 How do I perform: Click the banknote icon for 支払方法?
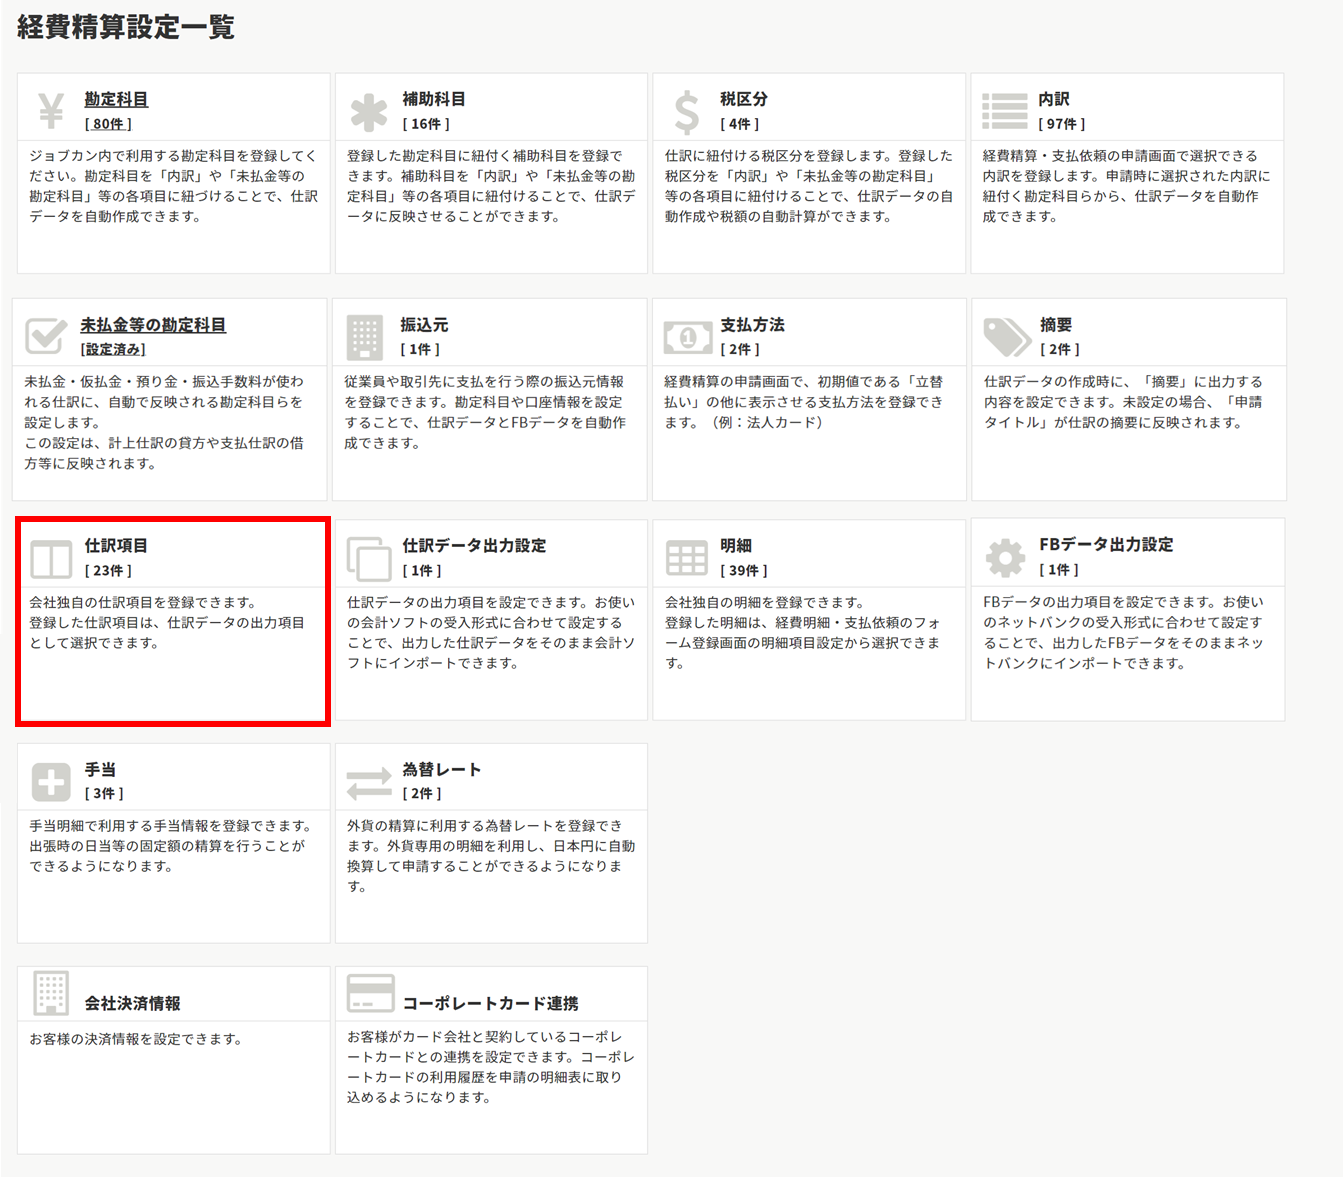pos(687,337)
